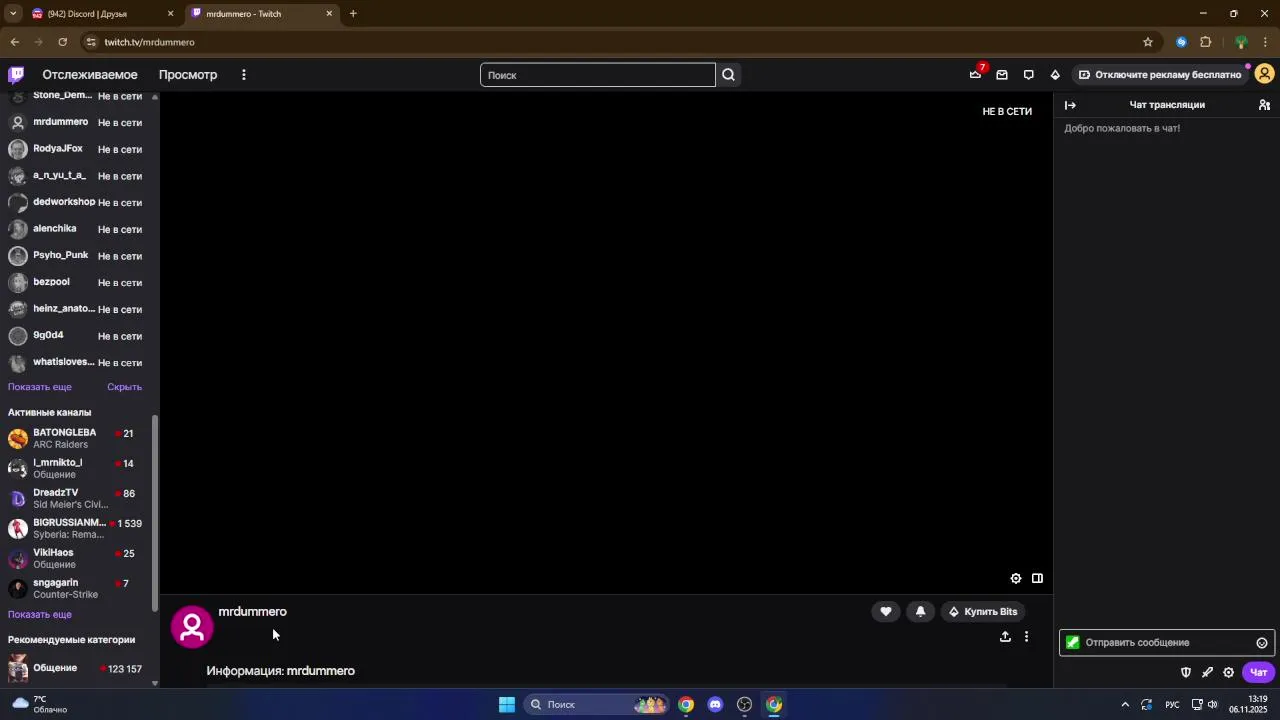Send message with Чат button

1259,672
